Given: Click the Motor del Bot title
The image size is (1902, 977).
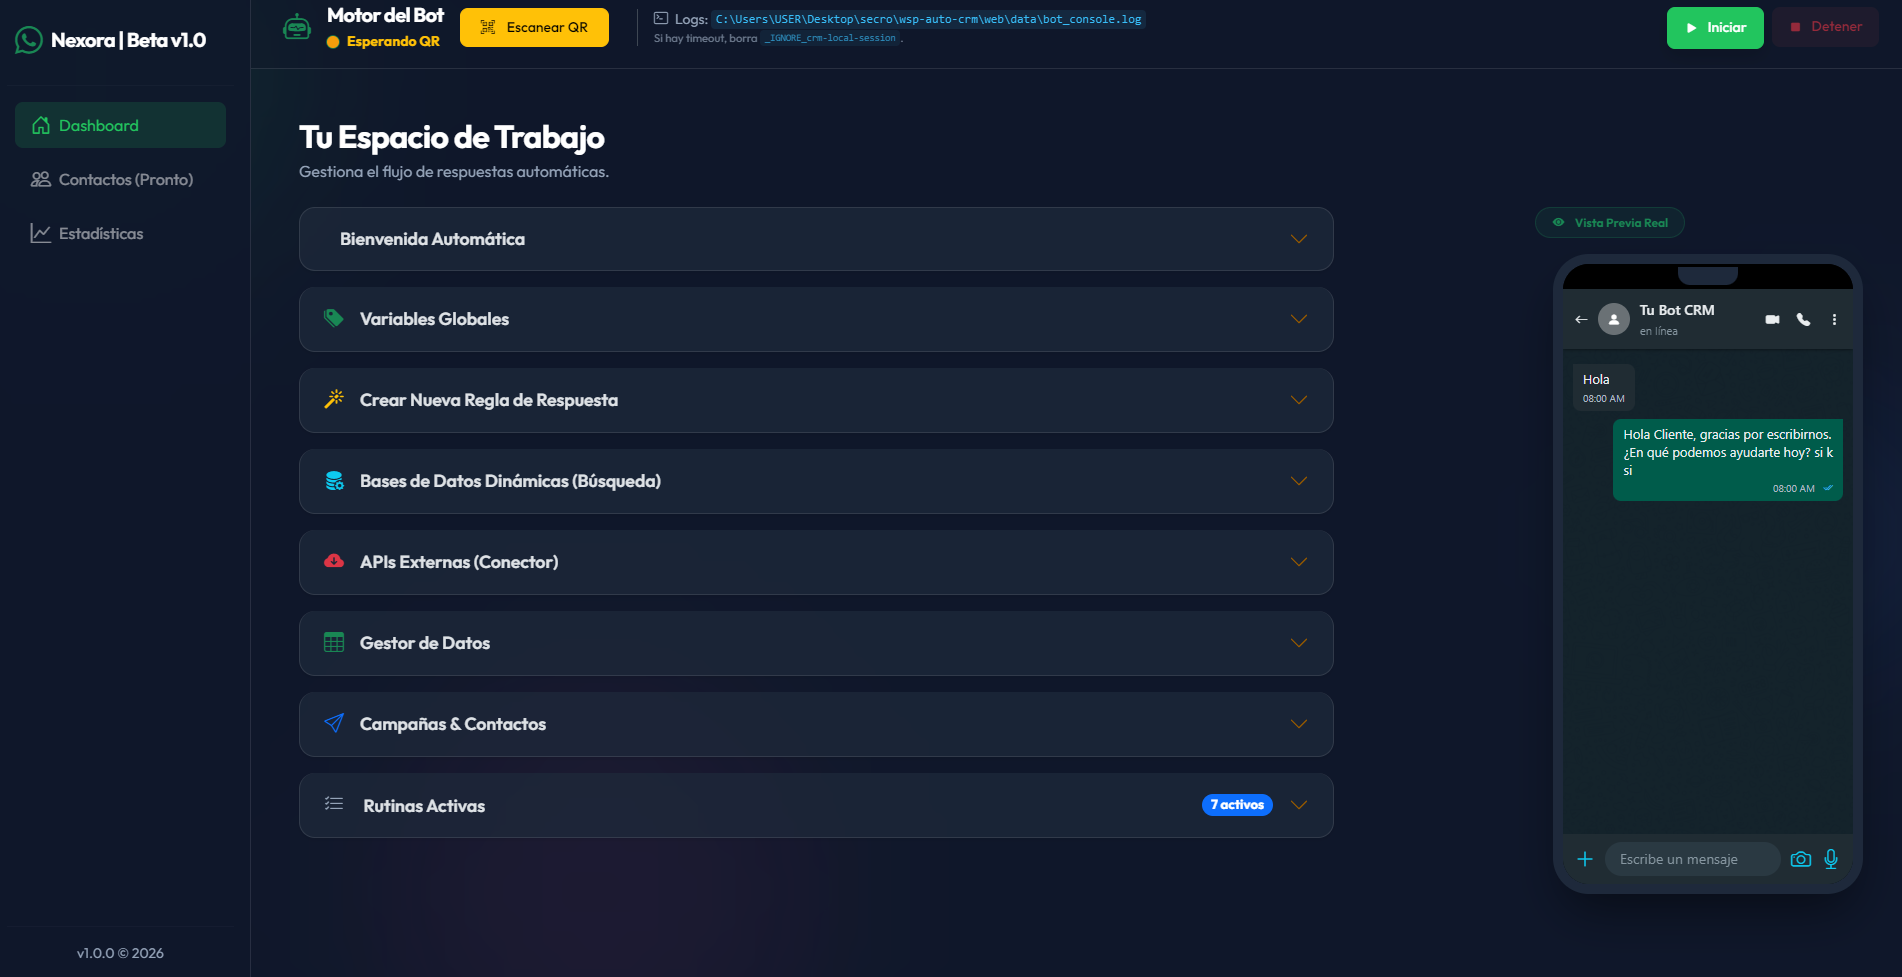Looking at the screenshot, I should click(385, 15).
